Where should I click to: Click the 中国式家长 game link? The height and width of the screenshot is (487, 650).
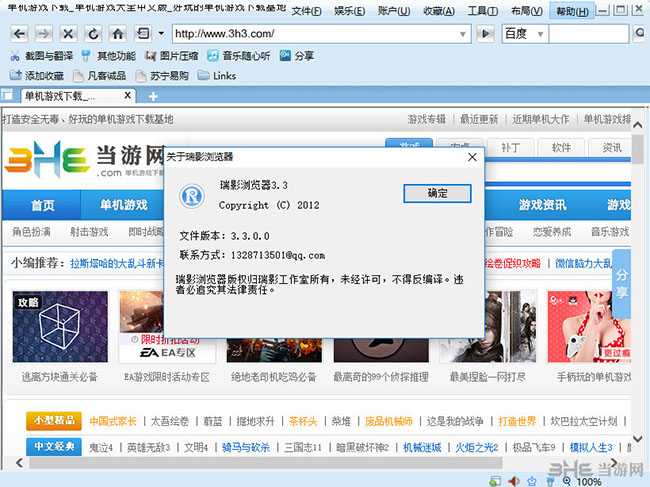click(113, 422)
